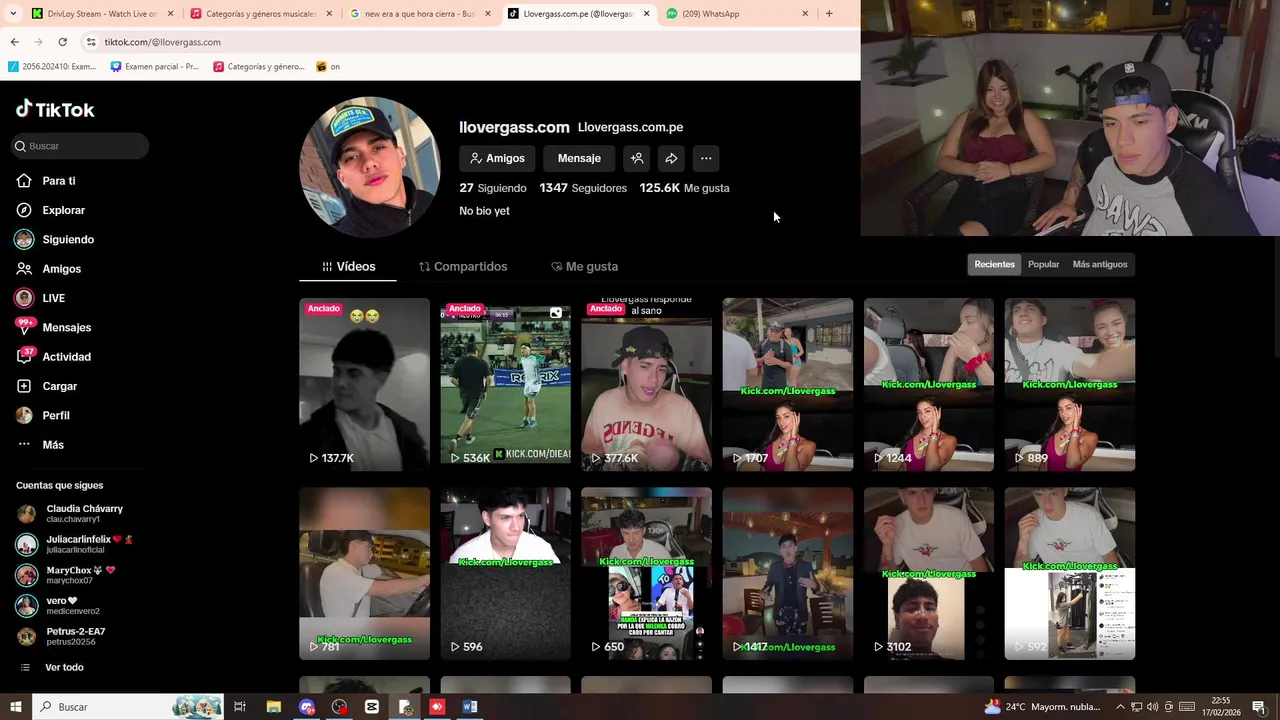The height and width of the screenshot is (720, 1280).
Task: Sort videos by Más antiguos
Action: (1100, 264)
